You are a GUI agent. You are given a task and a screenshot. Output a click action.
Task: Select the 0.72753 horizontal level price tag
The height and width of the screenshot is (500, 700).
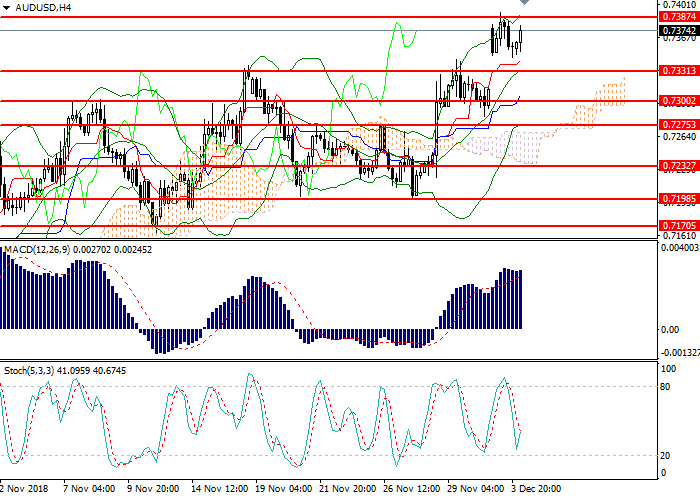click(678, 125)
